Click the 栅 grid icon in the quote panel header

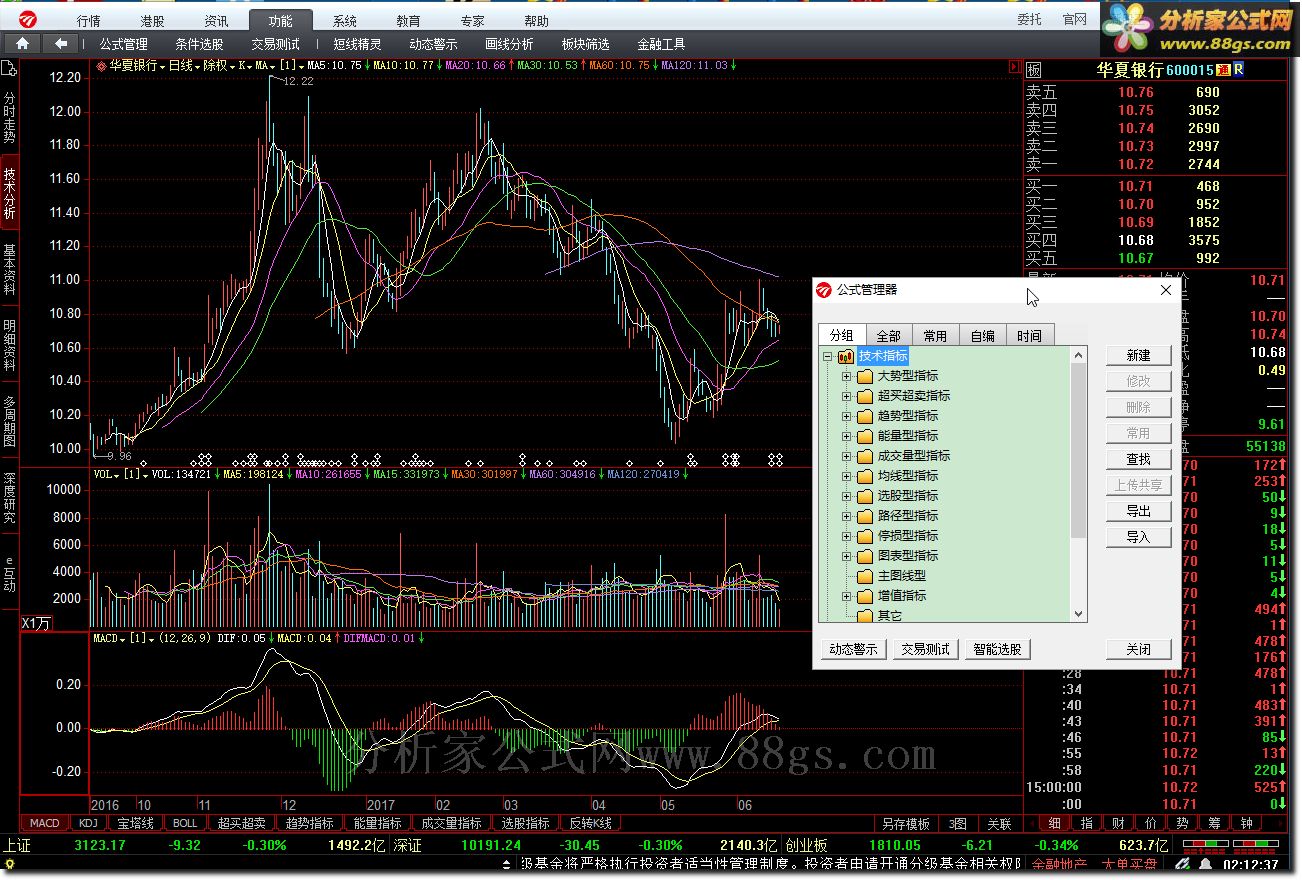pyautogui.click(x=1034, y=70)
